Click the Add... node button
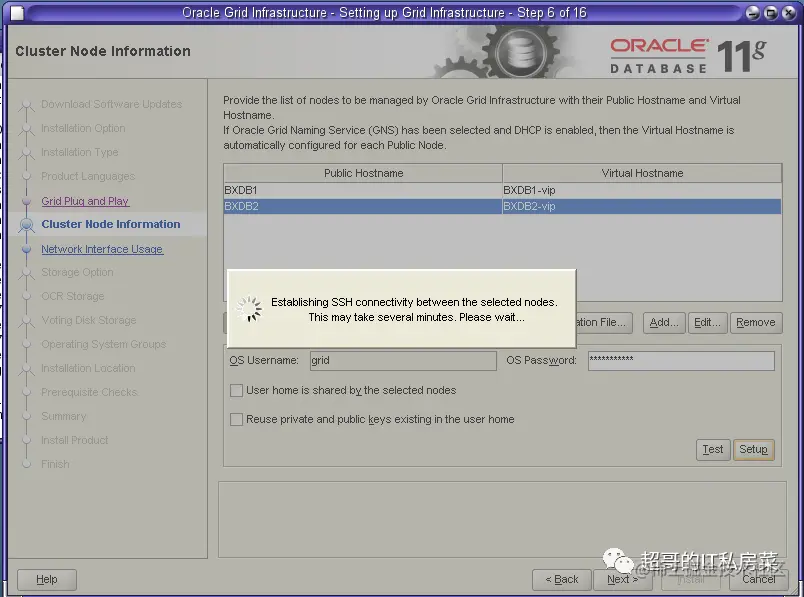Image resolution: width=804 pixels, height=597 pixels. point(664,323)
